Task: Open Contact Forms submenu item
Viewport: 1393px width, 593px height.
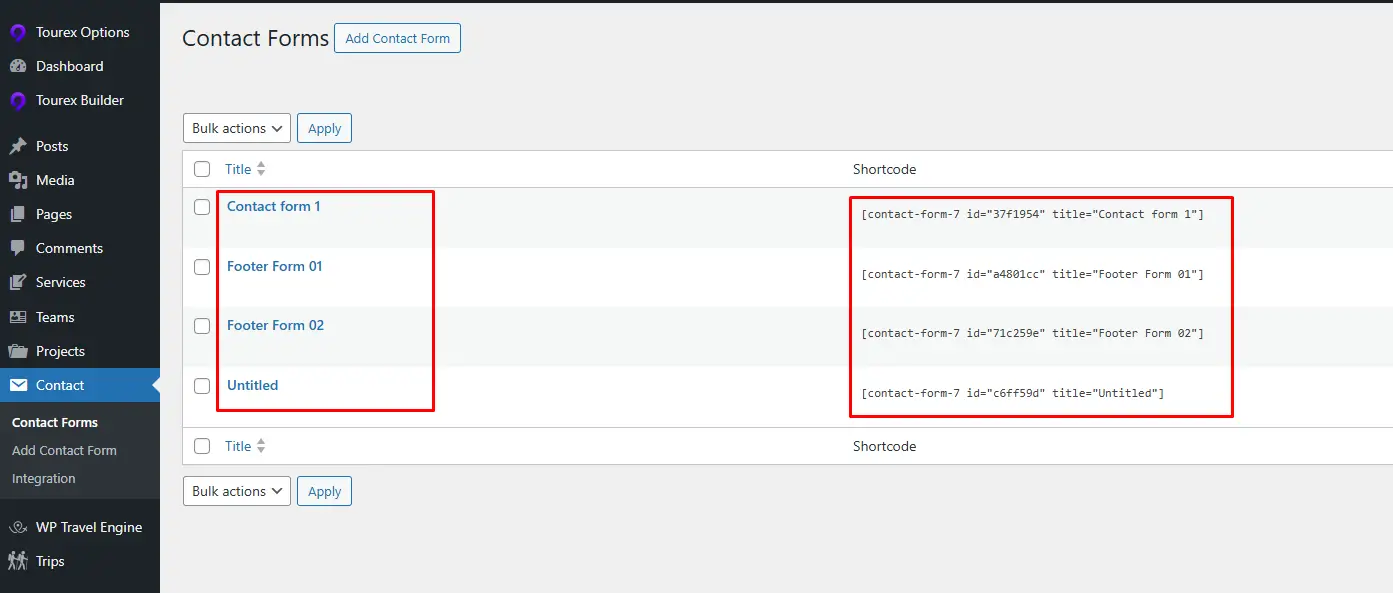Action: 55,422
